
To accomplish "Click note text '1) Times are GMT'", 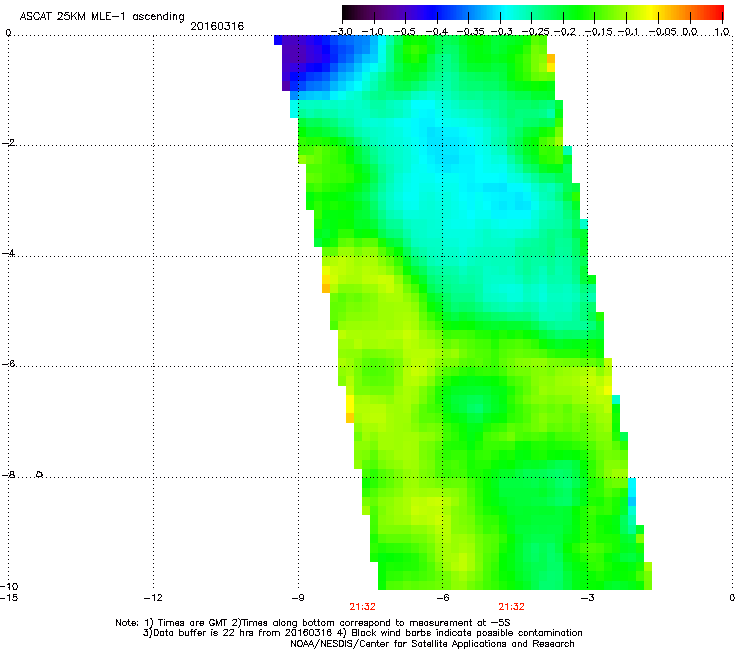I will tap(186, 623).
